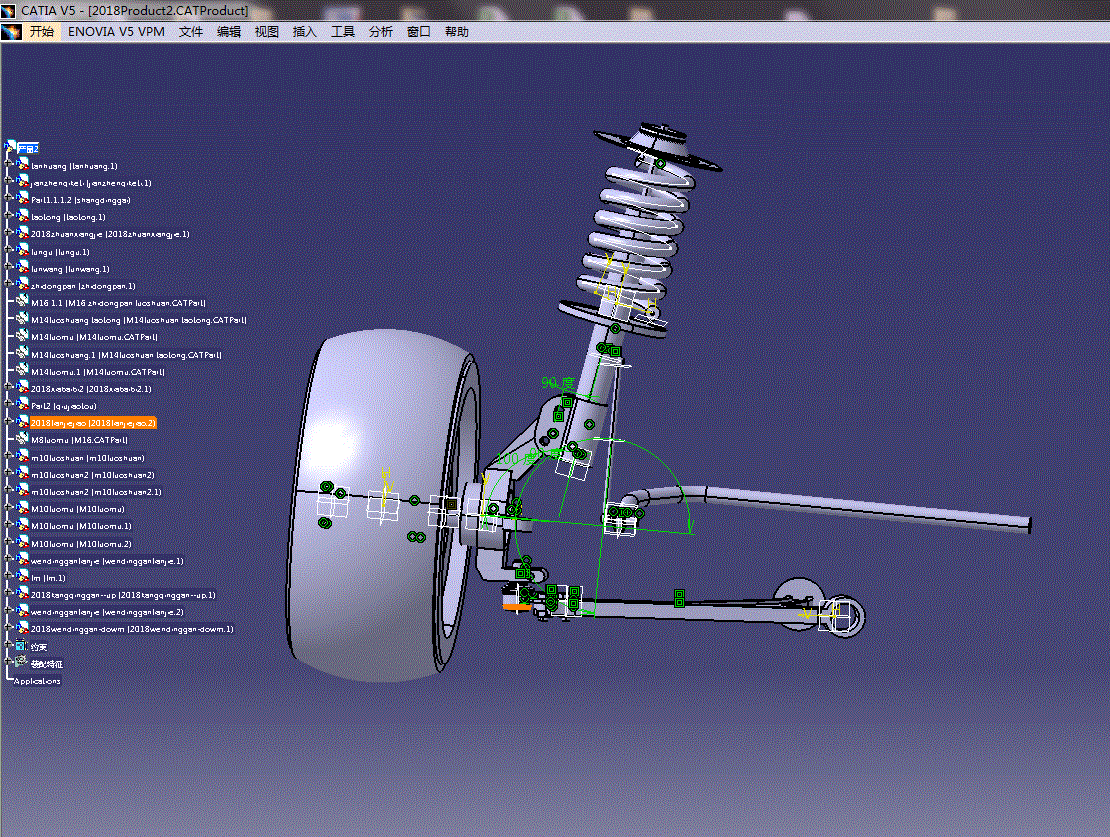Image resolution: width=1110 pixels, height=837 pixels.
Task: Click the product icon of Part1.1.1.2 (shangdinggai)
Action: pyautogui.click(x=23, y=199)
